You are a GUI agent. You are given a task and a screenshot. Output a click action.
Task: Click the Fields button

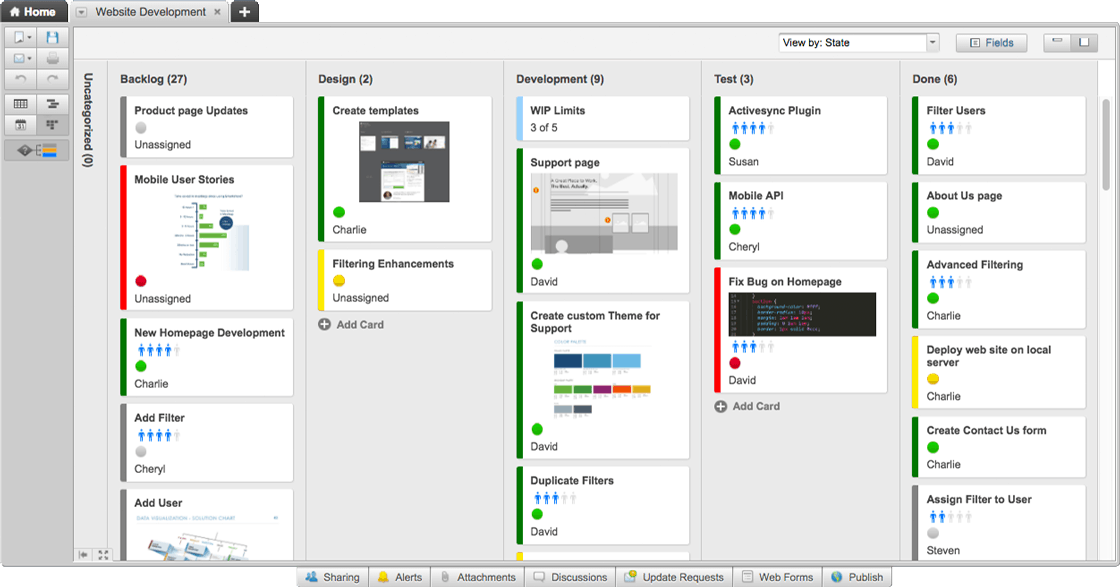990,43
